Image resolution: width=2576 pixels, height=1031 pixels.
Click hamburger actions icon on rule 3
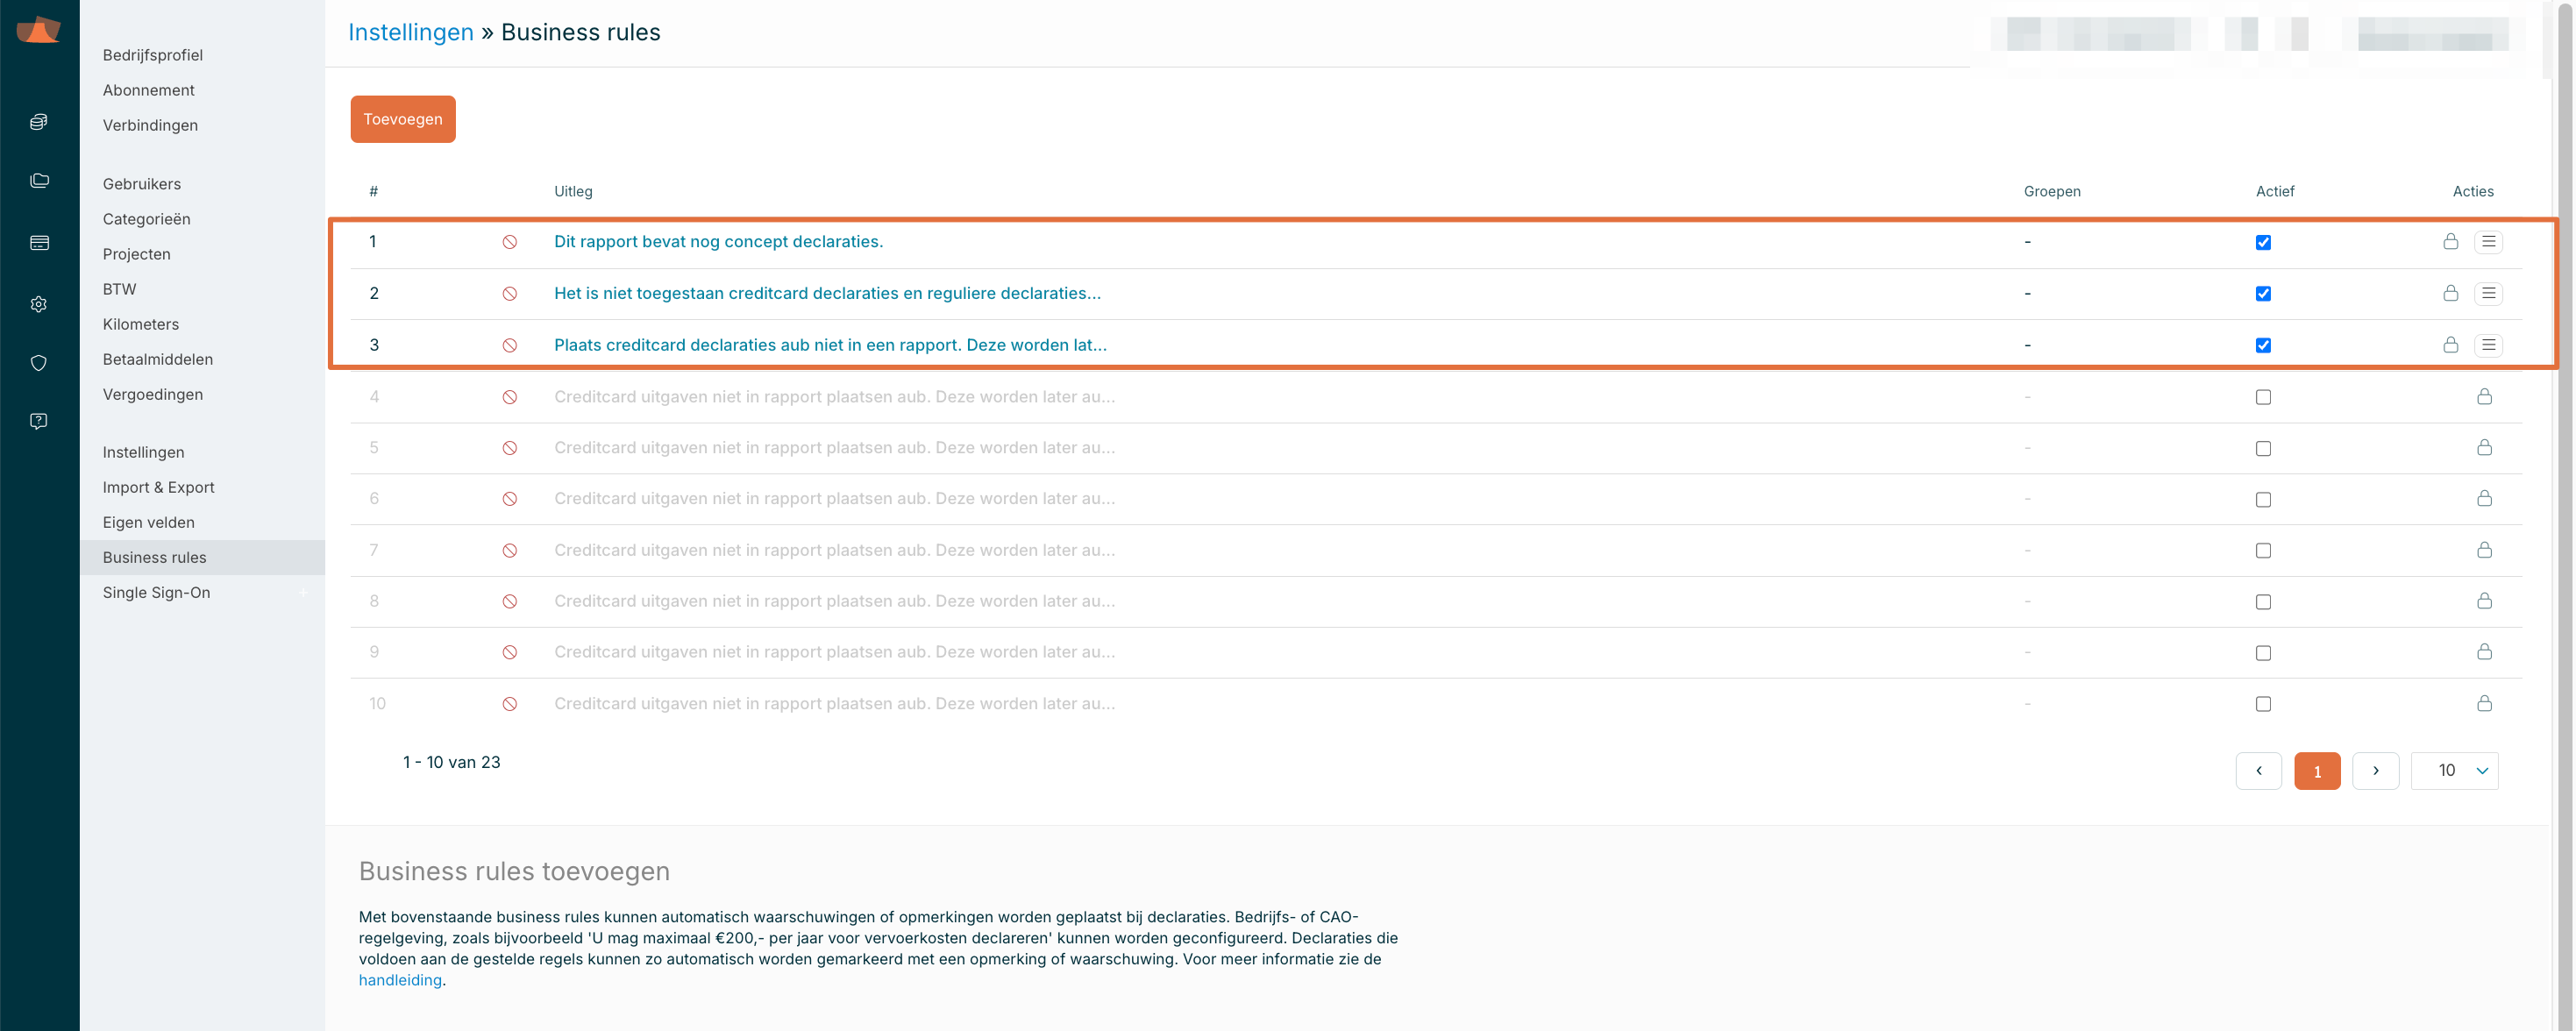(x=2488, y=345)
